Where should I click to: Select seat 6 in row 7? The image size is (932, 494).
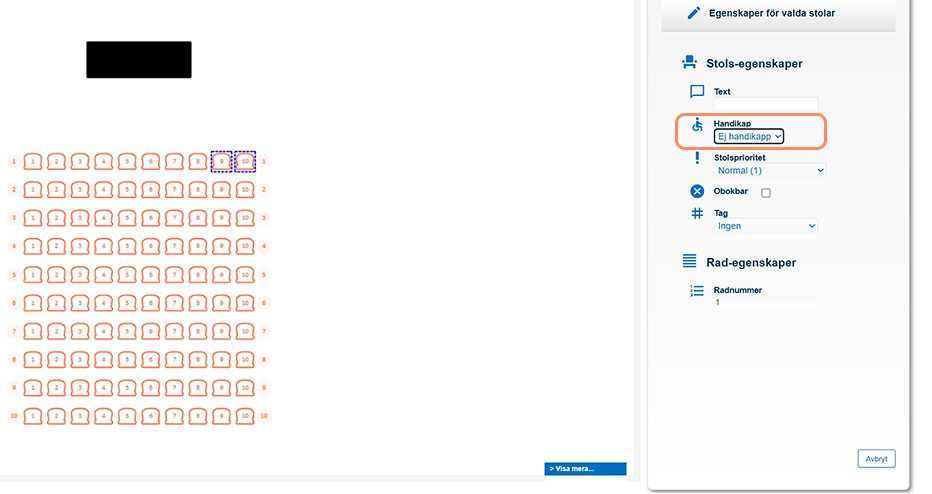tap(150, 331)
